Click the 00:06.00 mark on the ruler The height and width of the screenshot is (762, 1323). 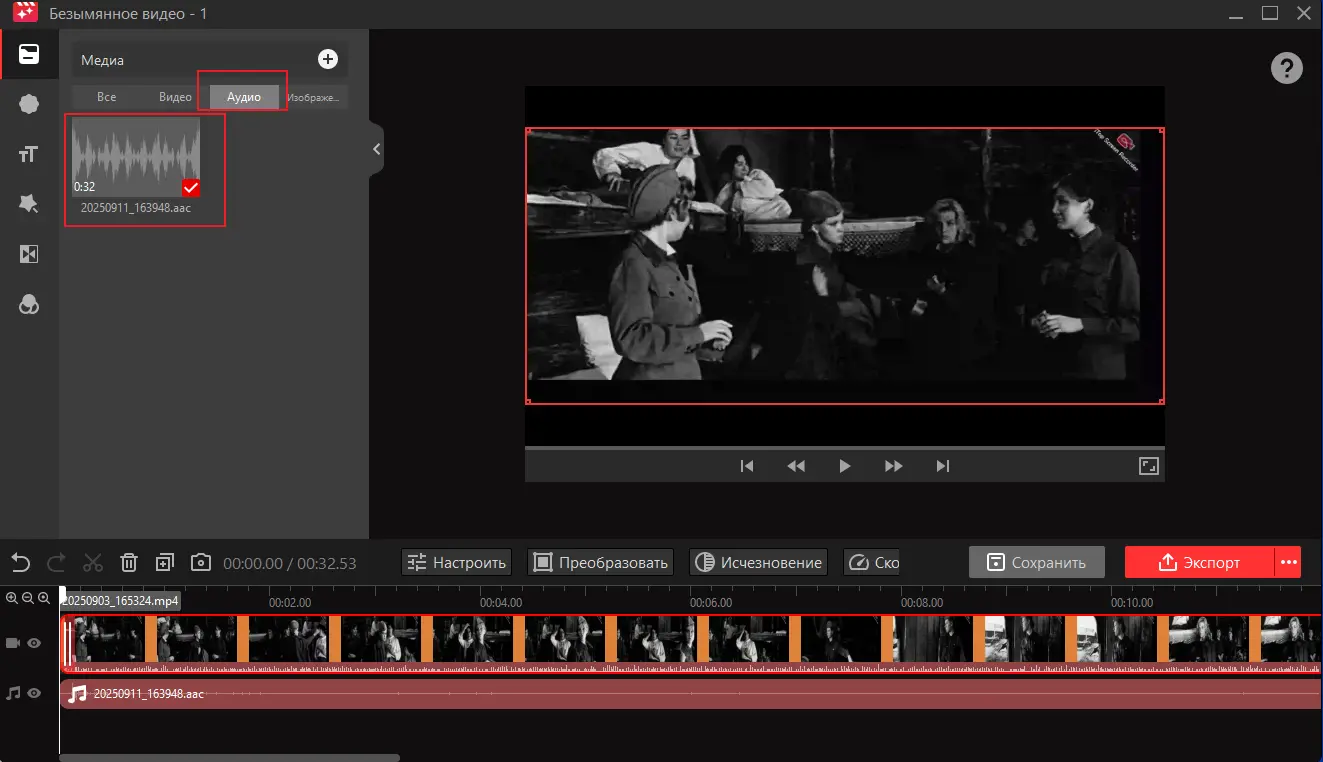711,603
